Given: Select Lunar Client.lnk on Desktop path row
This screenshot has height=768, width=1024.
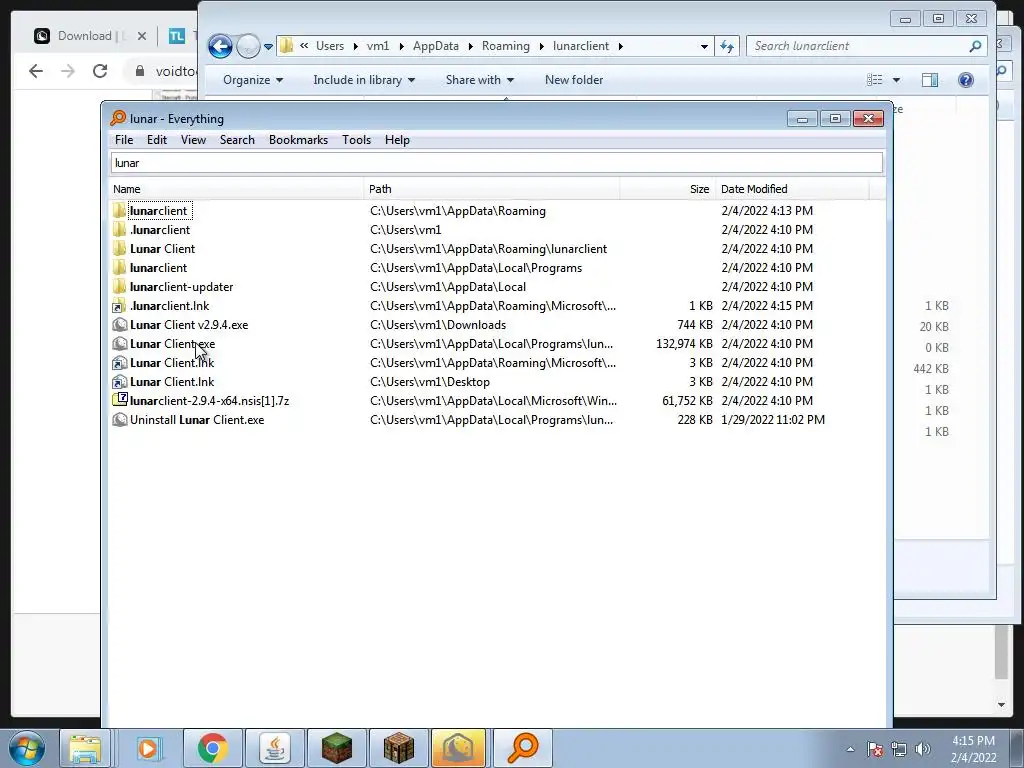Looking at the screenshot, I should [x=496, y=382].
